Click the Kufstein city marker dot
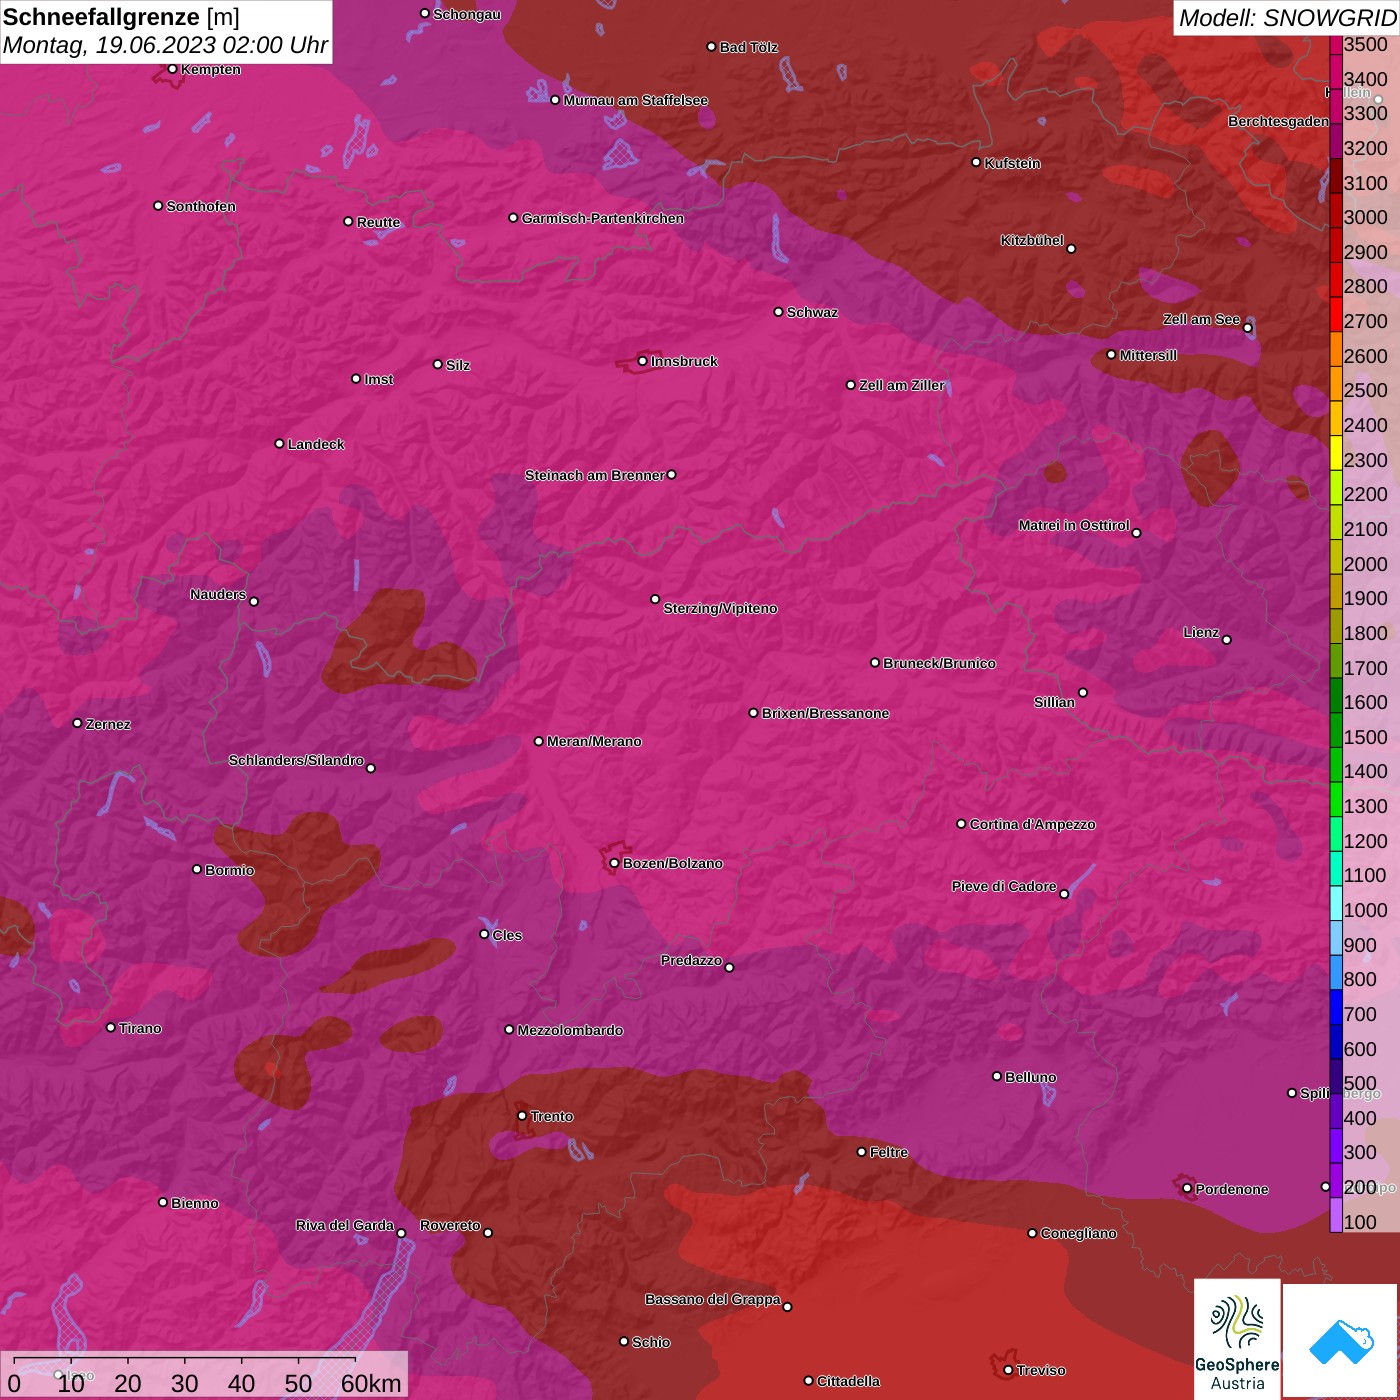The width and height of the screenshot is (1400, 1400). [977, 162]
